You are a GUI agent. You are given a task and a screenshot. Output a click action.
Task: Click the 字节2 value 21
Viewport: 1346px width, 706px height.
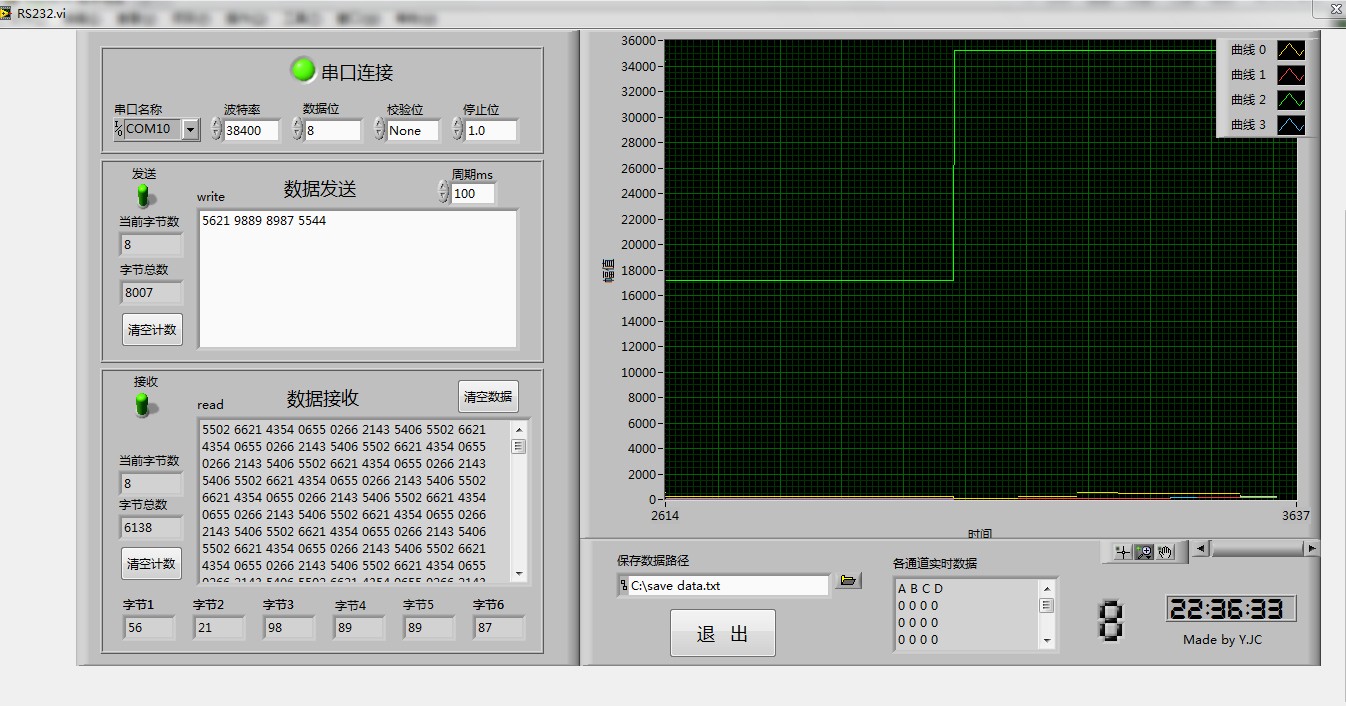pyautogui.click(x=218, y=628)
